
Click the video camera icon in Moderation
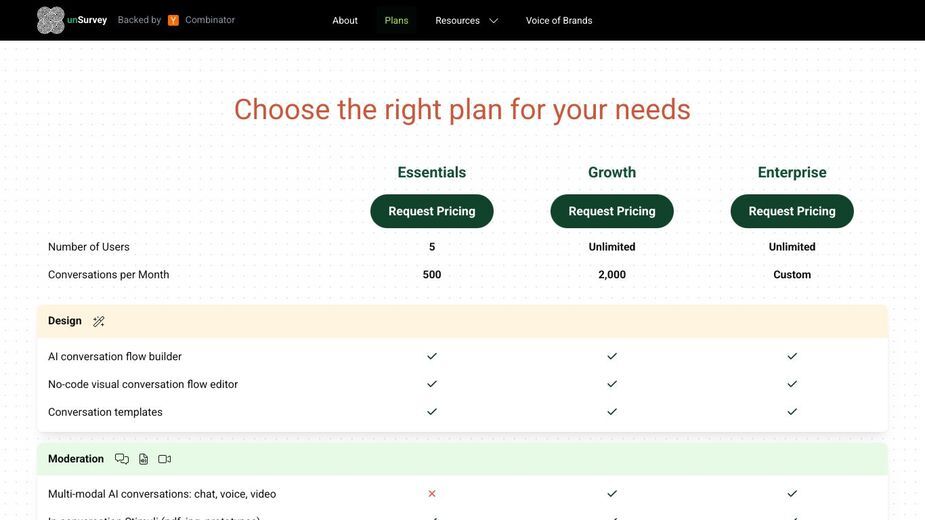[x=165, y=459]
